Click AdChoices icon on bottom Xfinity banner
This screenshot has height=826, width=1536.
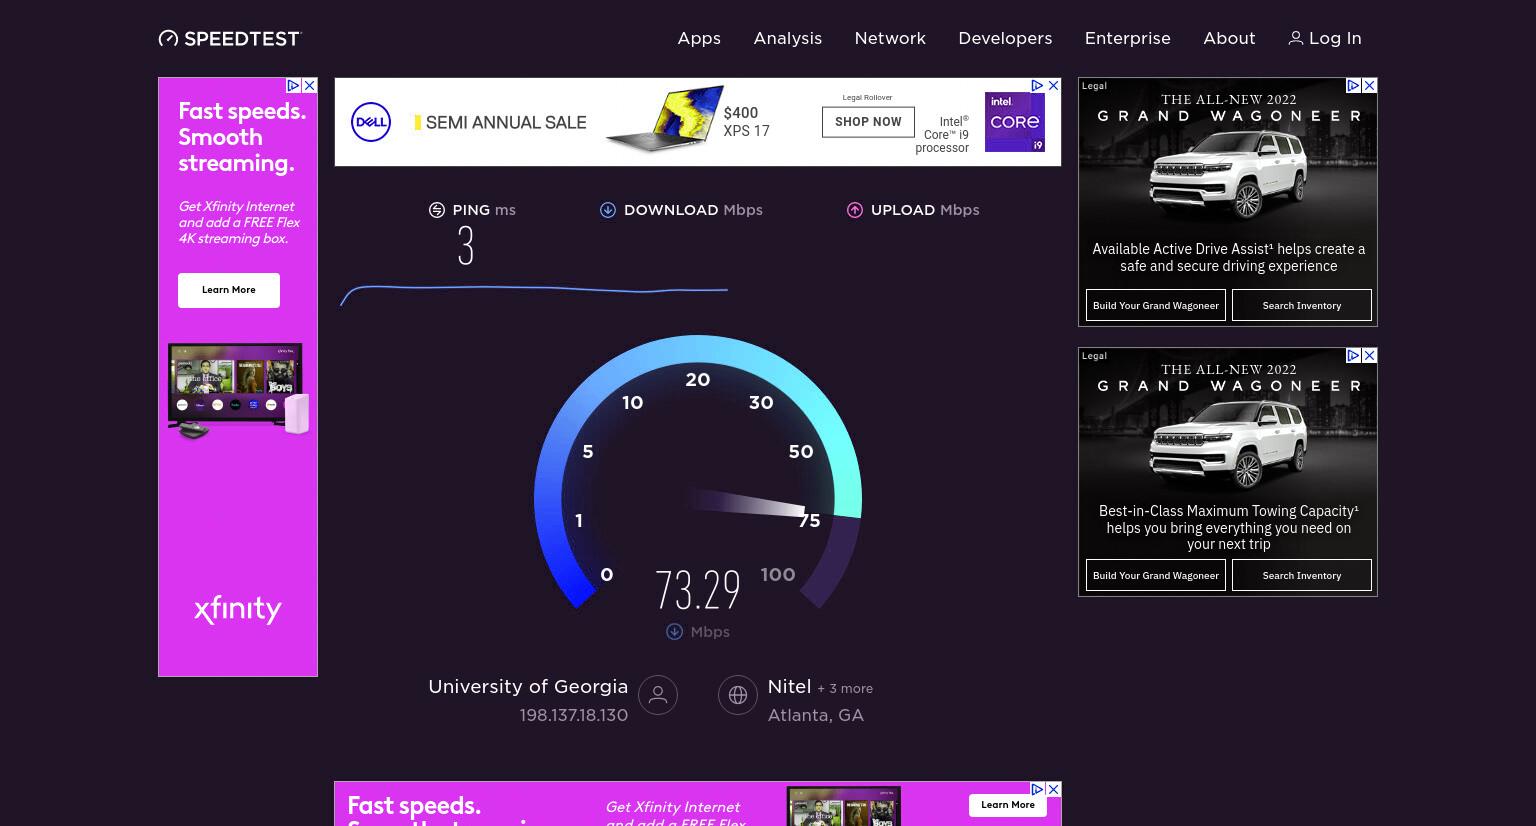(x=1037, y=790)
